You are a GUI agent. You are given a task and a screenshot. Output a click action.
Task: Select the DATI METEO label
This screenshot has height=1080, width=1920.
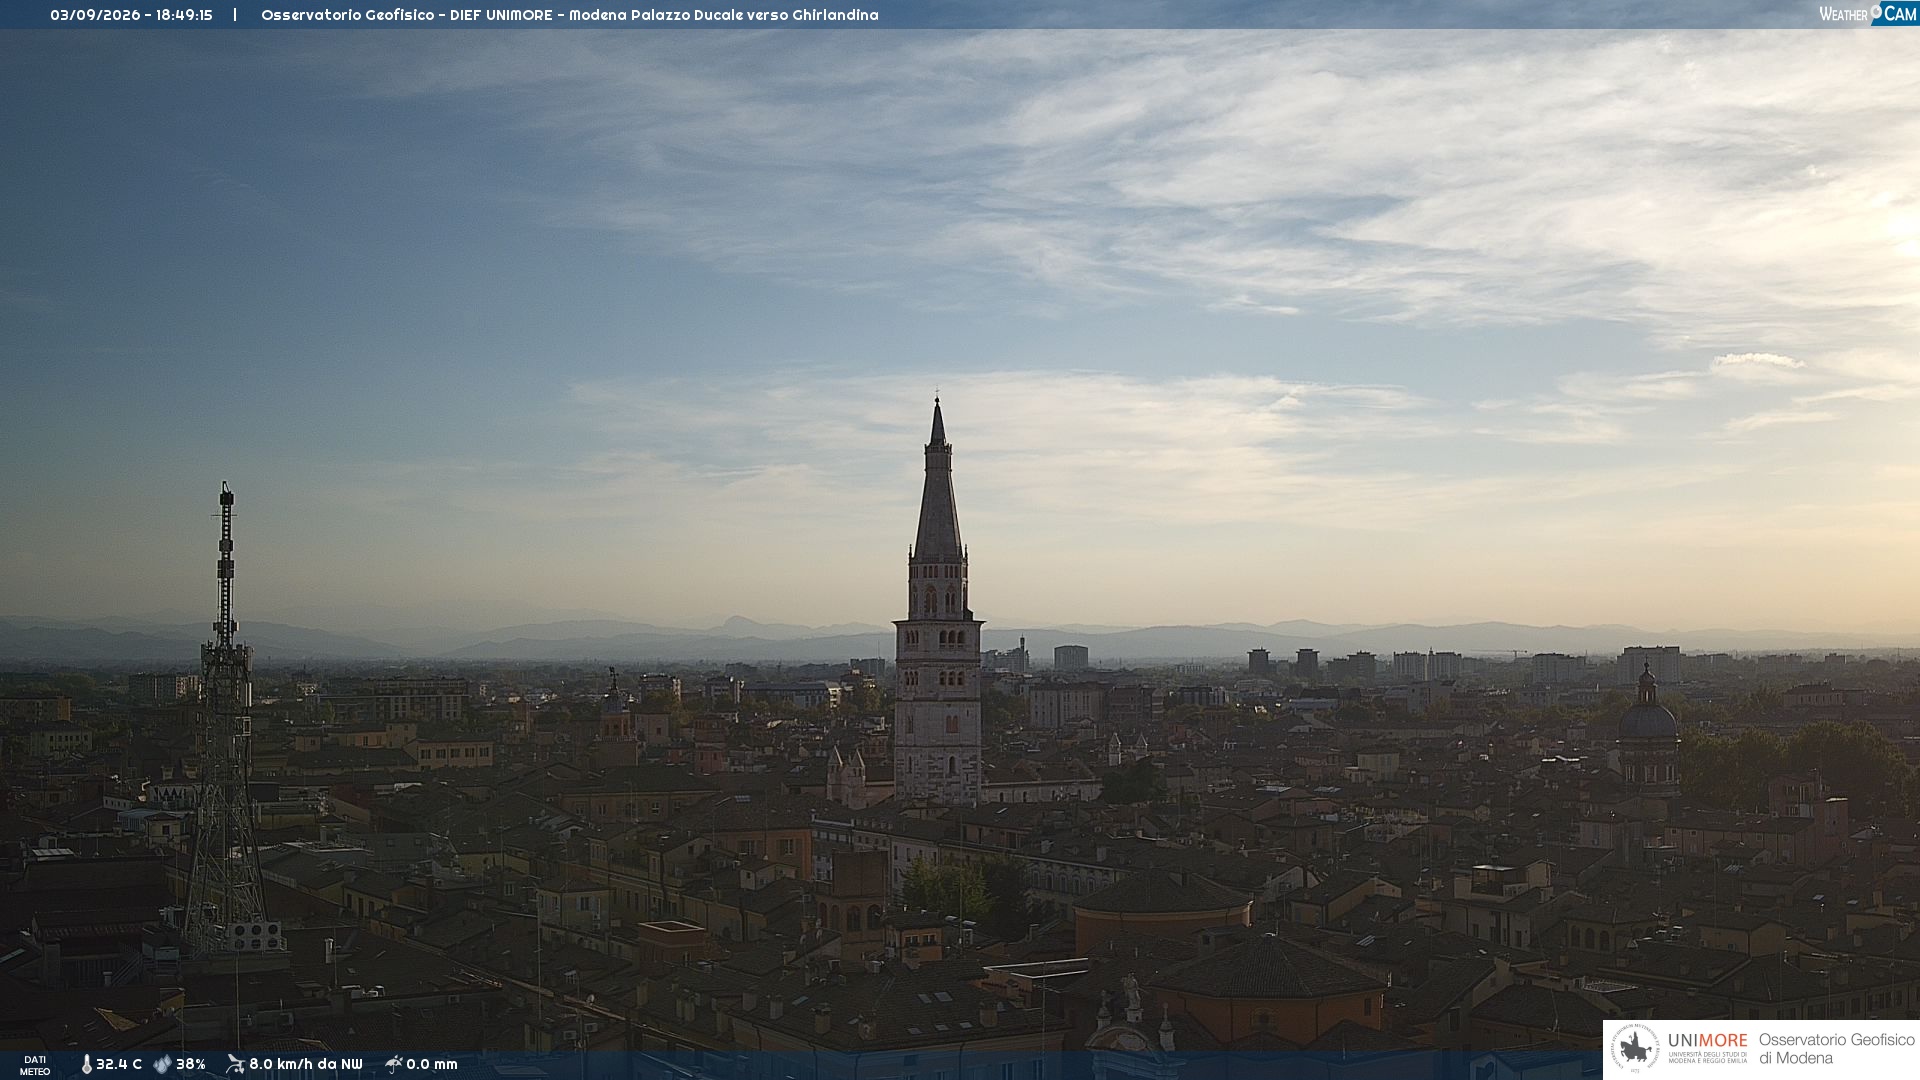[x=35, y=1065]
